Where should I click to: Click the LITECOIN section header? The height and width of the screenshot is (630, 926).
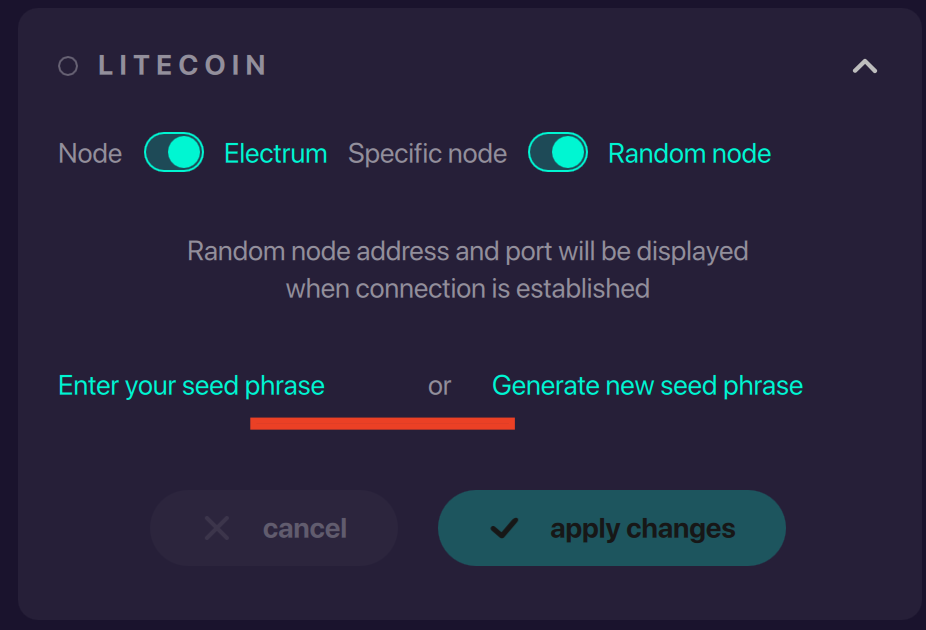click(180, 65)
